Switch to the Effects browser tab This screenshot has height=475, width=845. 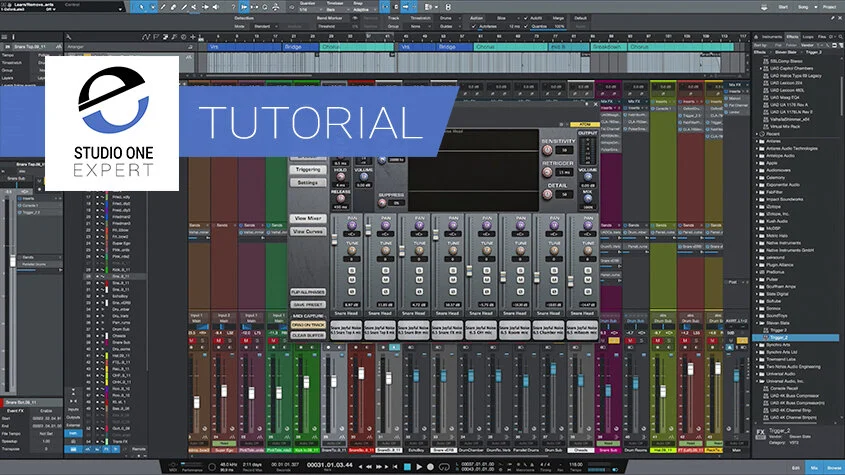coord(792,37)
